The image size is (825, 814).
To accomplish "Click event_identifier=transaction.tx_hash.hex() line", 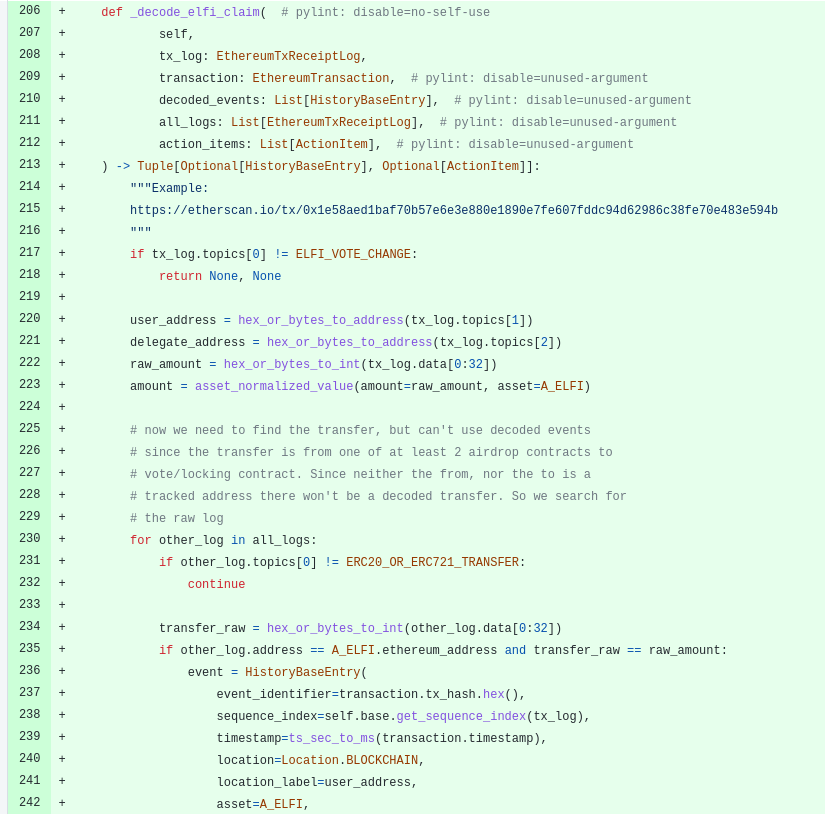I will pos(371,695).
